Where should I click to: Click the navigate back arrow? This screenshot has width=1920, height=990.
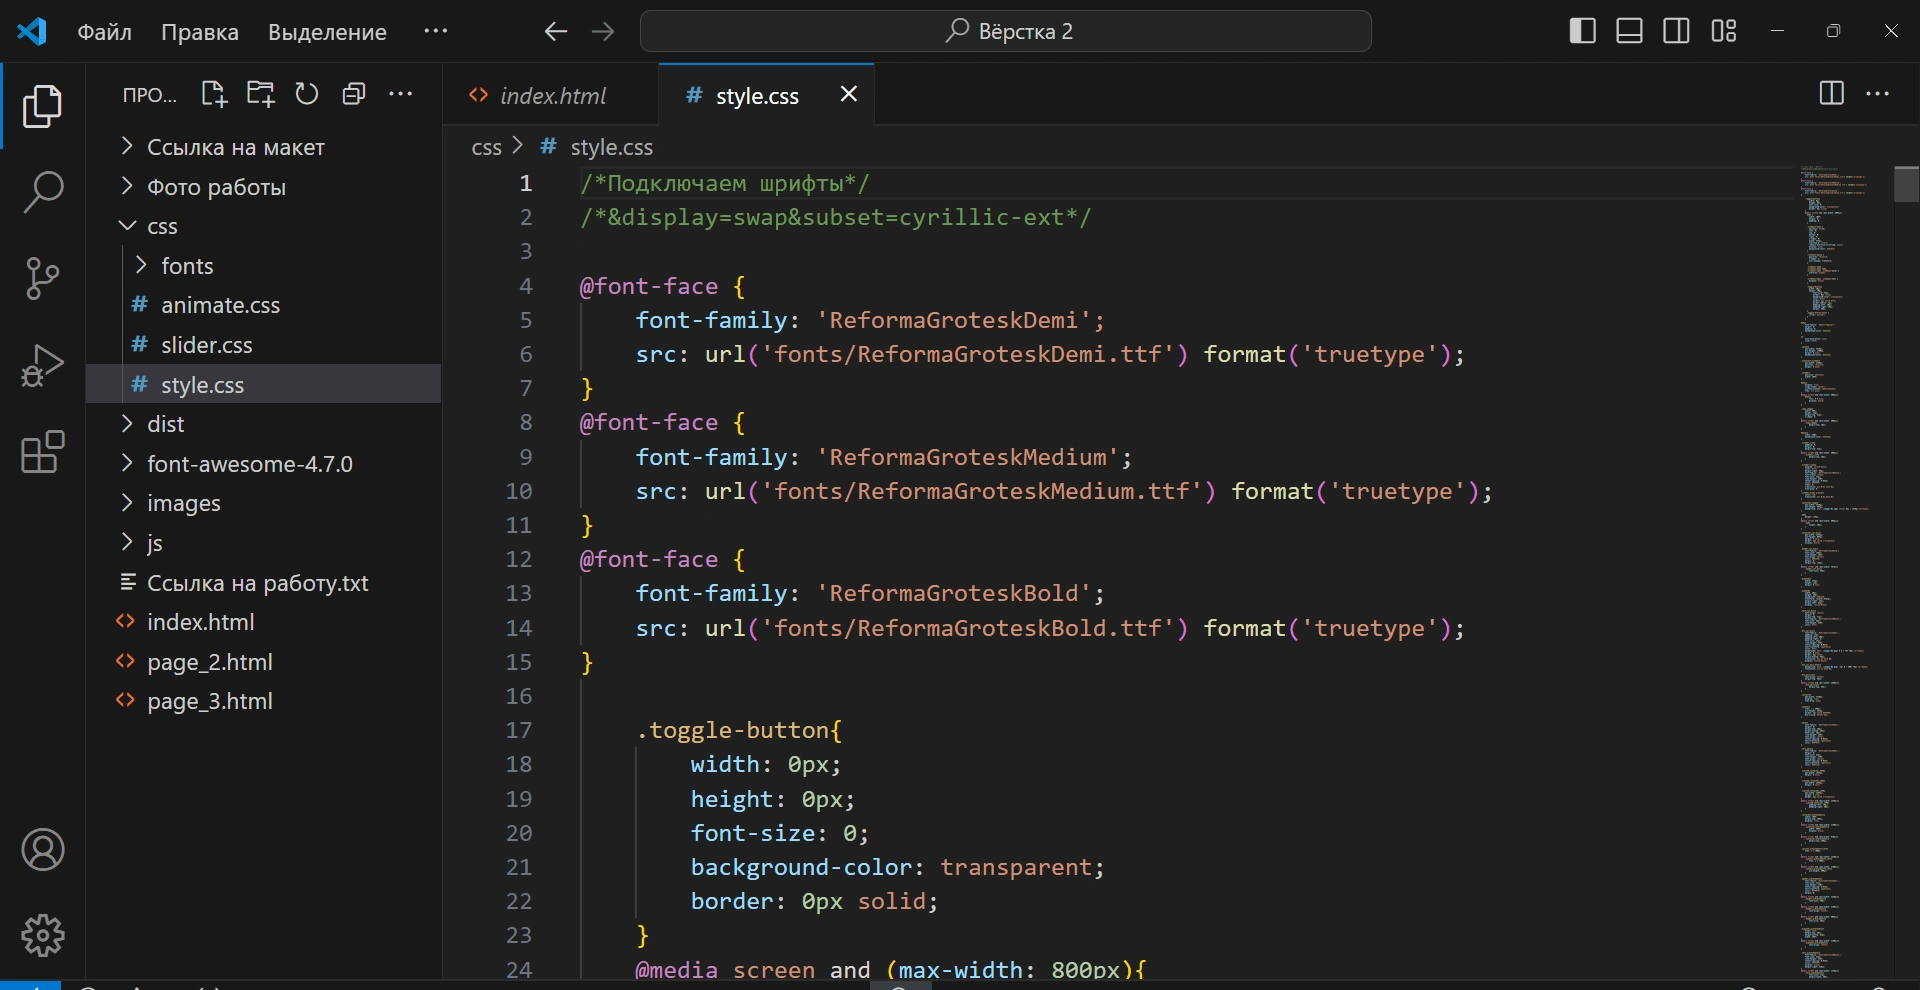click(x=556, y=31)
